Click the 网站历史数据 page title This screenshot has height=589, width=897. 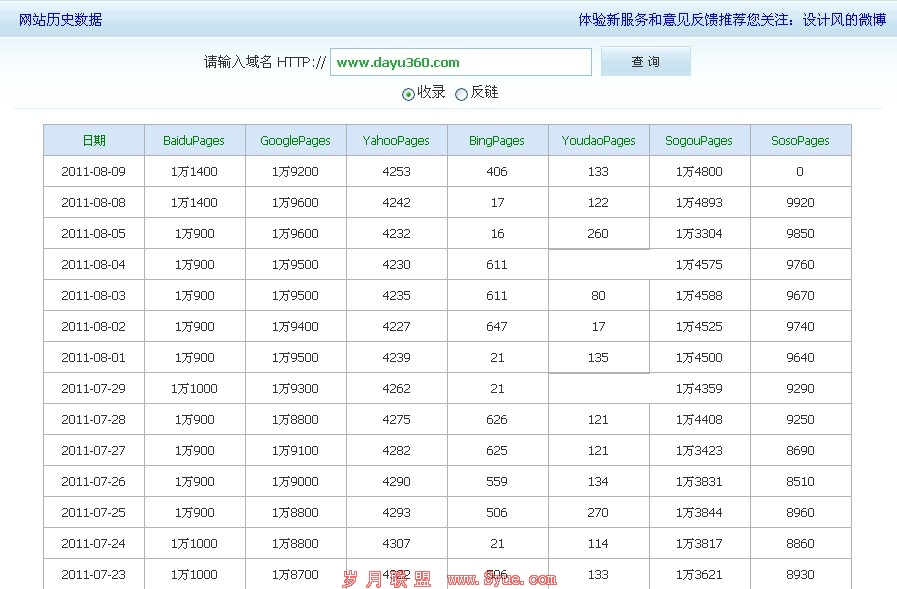[x=60, y=19]
